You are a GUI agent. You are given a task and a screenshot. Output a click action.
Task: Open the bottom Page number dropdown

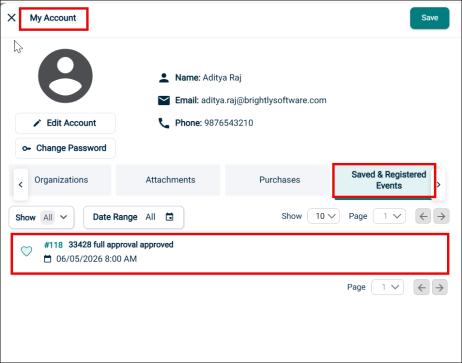point(388,287)
